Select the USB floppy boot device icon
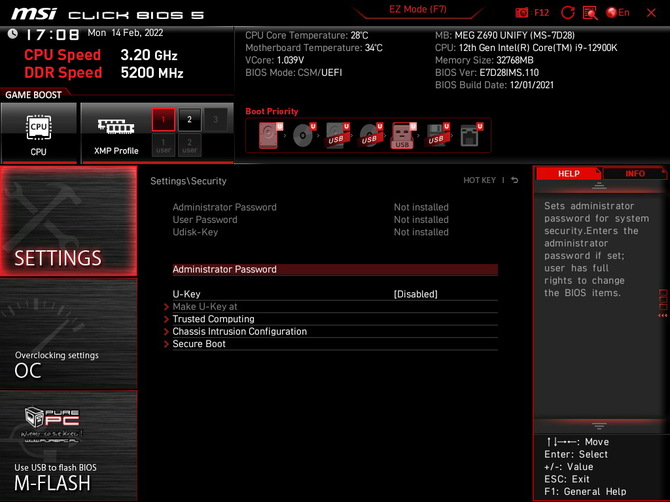The width and height of the screenshot is (670, 502). (x=437, y=135)
